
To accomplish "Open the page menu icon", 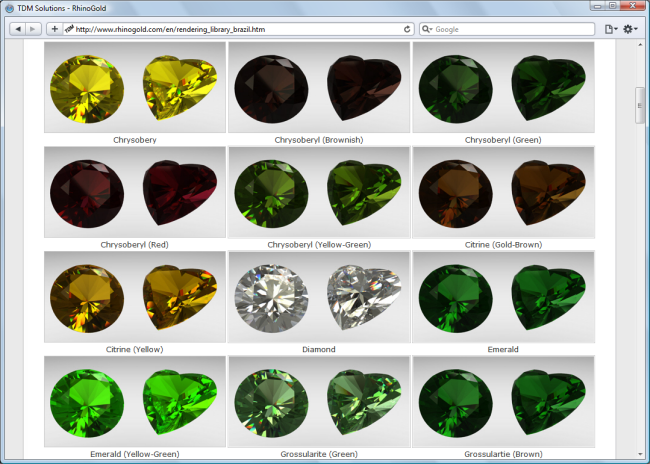I will pyautogui.click(x=611, y=29).
